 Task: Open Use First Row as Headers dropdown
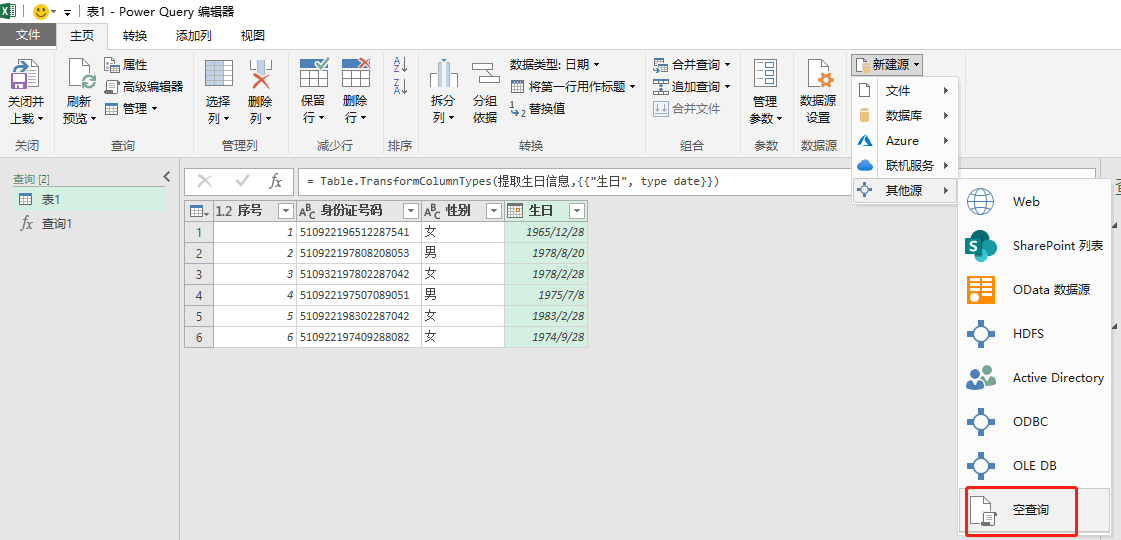coord(573,87)
